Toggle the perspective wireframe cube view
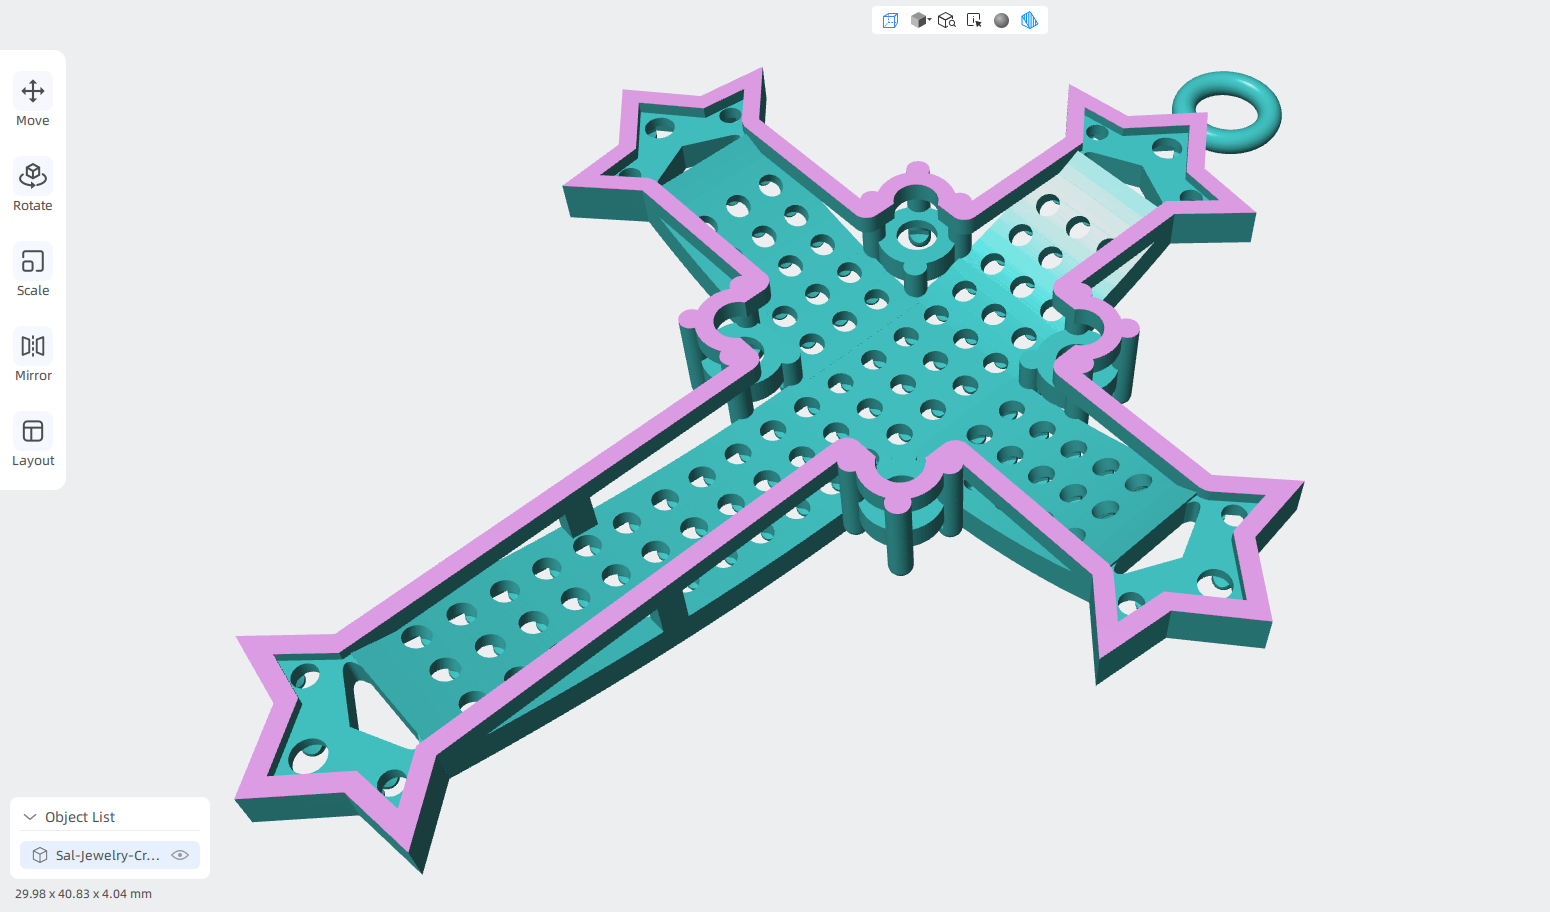Viewport: 1550px width, 912px height. [890, 20]
